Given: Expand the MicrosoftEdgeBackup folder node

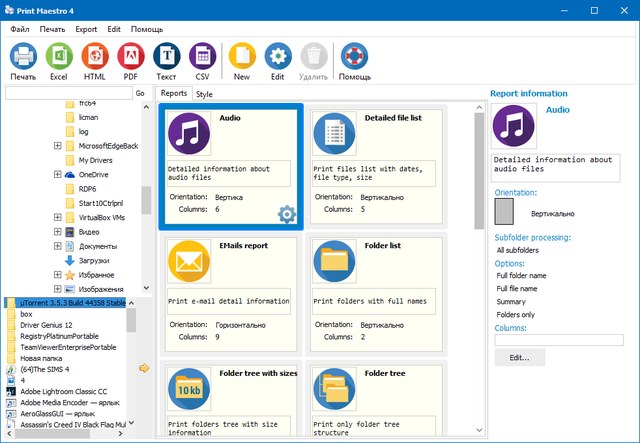Looking at the screenshot, I should (58, 146).
